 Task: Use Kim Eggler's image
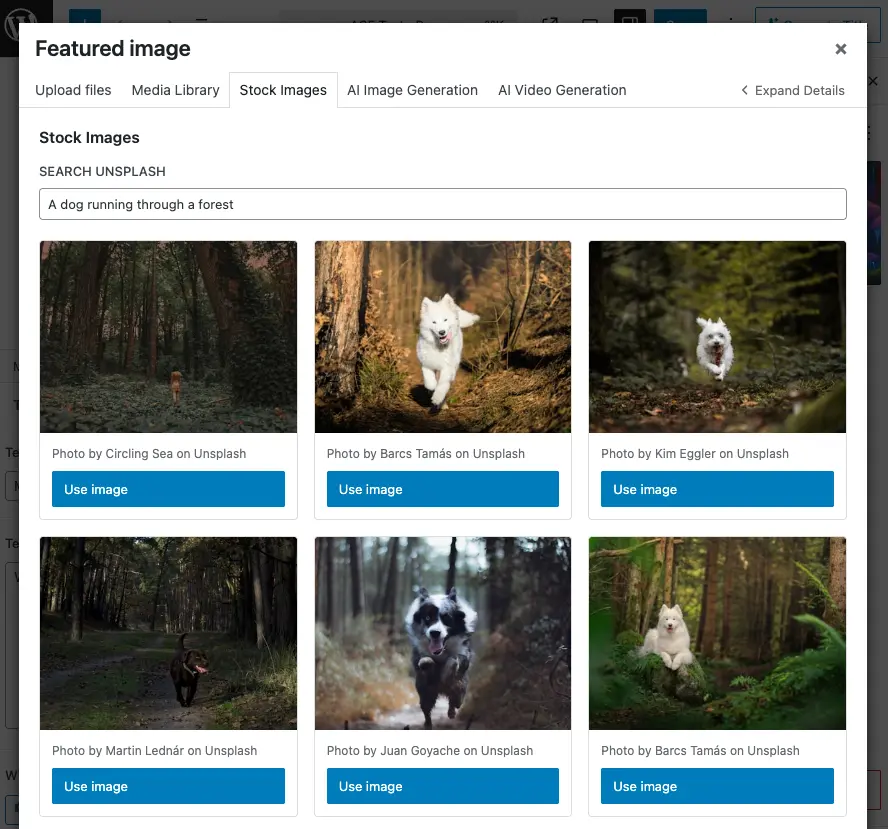click(x=717, y=489)
